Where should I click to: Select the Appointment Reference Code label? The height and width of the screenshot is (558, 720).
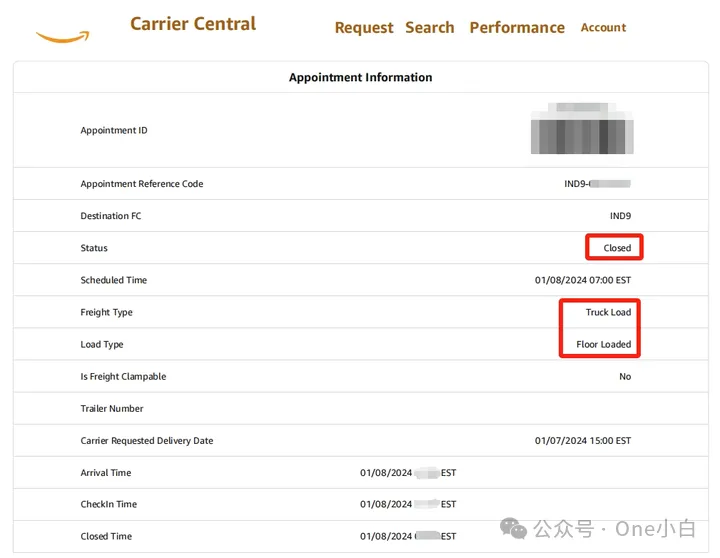[141, 184]
